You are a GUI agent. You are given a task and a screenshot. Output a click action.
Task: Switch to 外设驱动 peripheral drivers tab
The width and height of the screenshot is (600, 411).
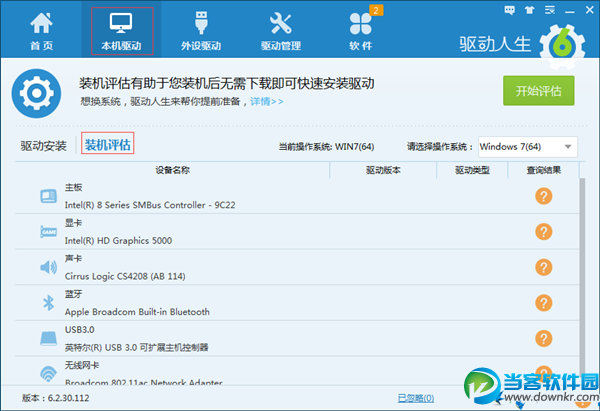click(x=201, y=31)
